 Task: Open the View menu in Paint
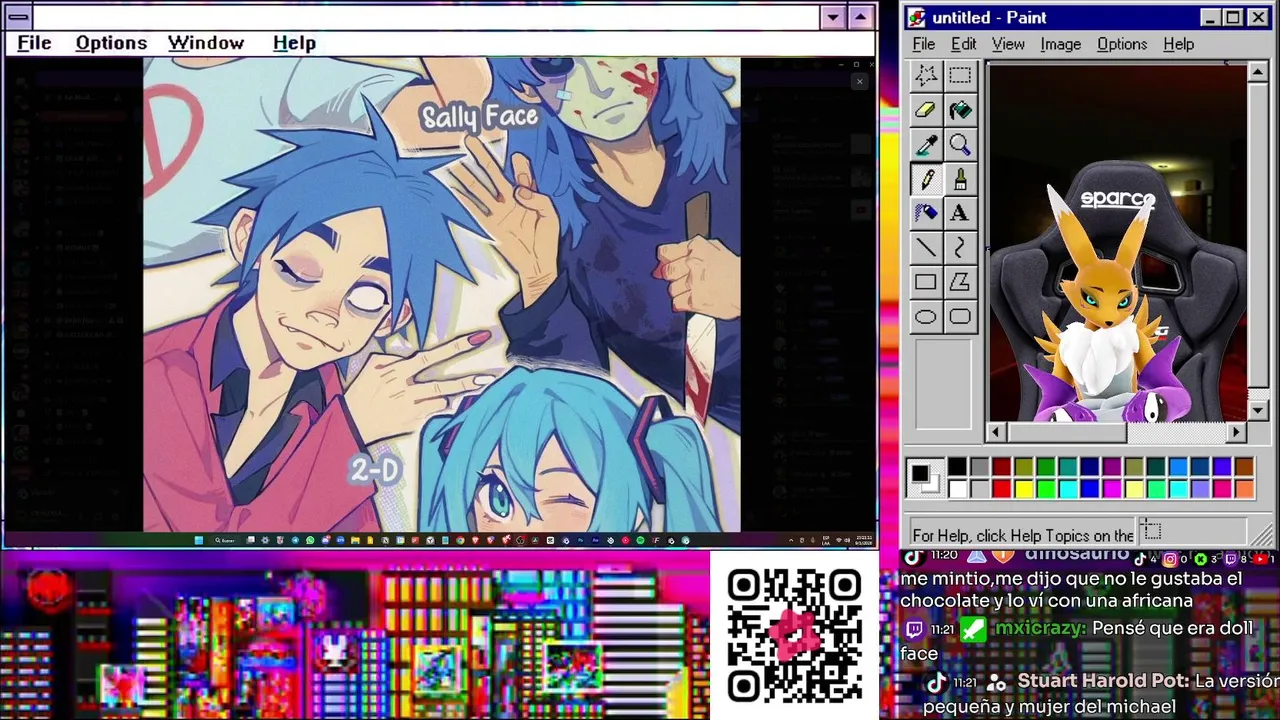1008,44
